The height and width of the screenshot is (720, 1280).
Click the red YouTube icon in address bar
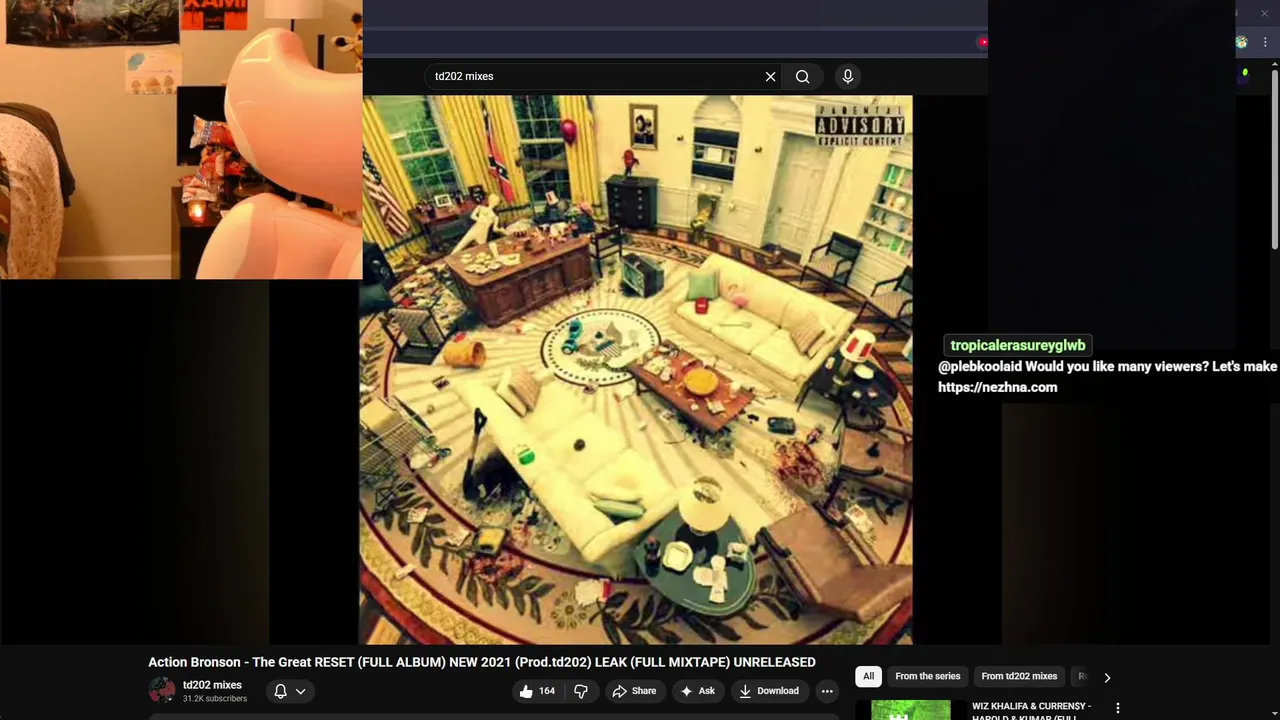tap(983, 42)
